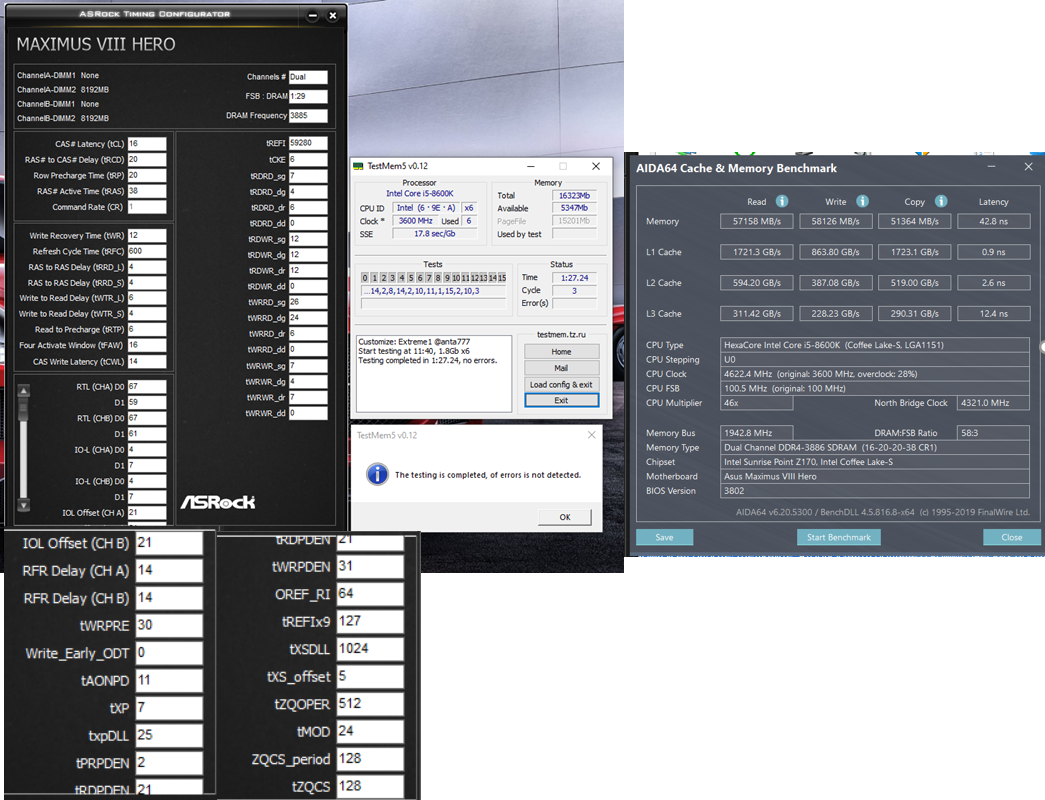Click the Memory Copy value 51364 MB/s
The height and width of the screenshot is (800, 1045).
914,221
